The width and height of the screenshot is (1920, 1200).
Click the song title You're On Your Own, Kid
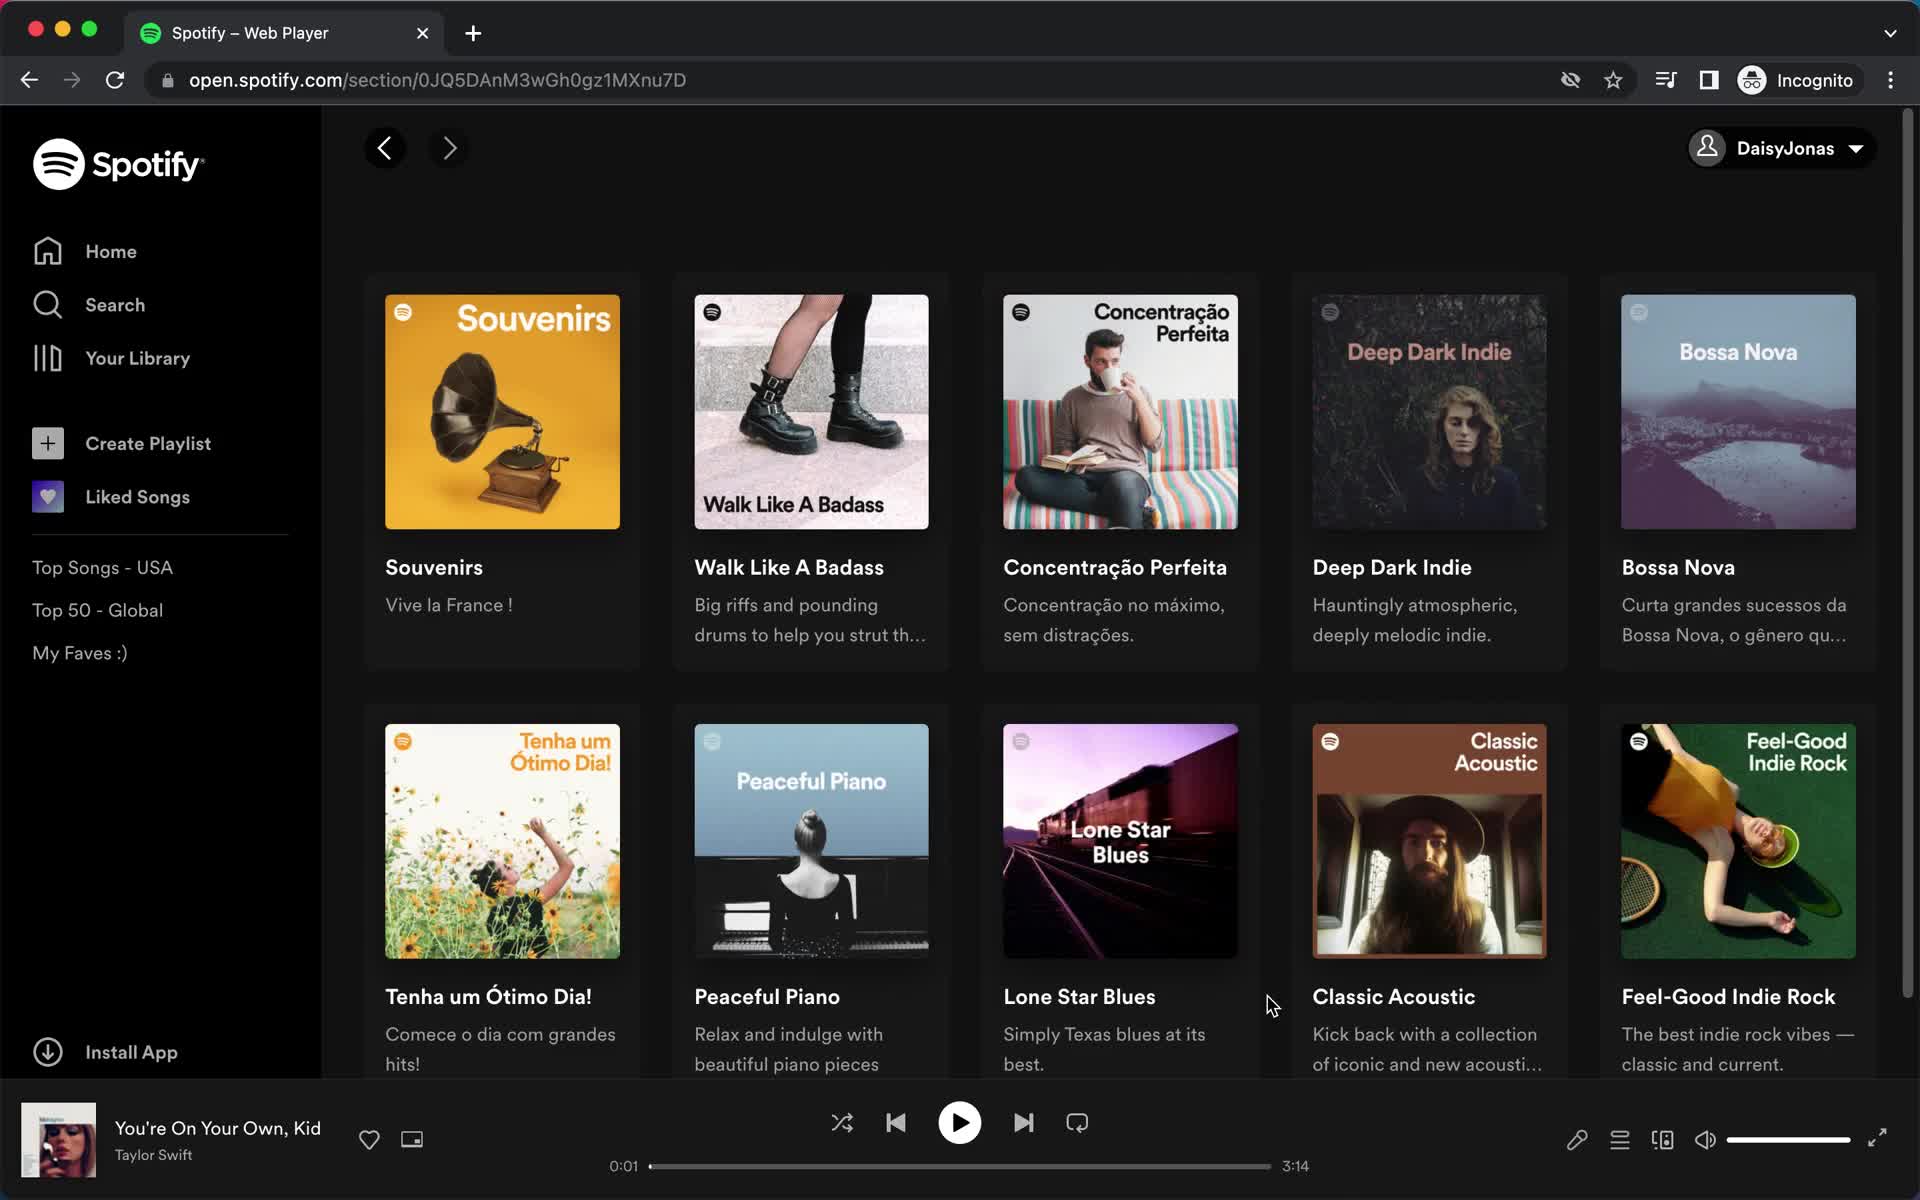[217, 1127]
